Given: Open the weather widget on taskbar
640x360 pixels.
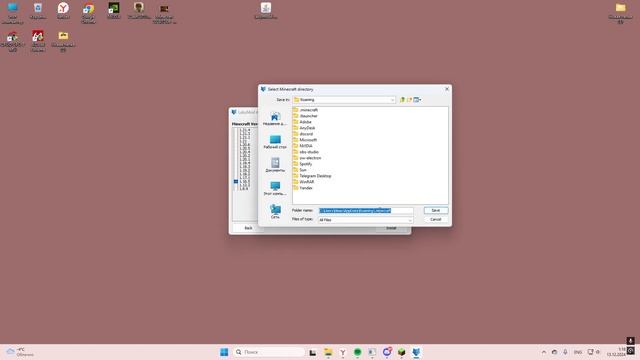Looking at the screenshot, I should [20, 352].
